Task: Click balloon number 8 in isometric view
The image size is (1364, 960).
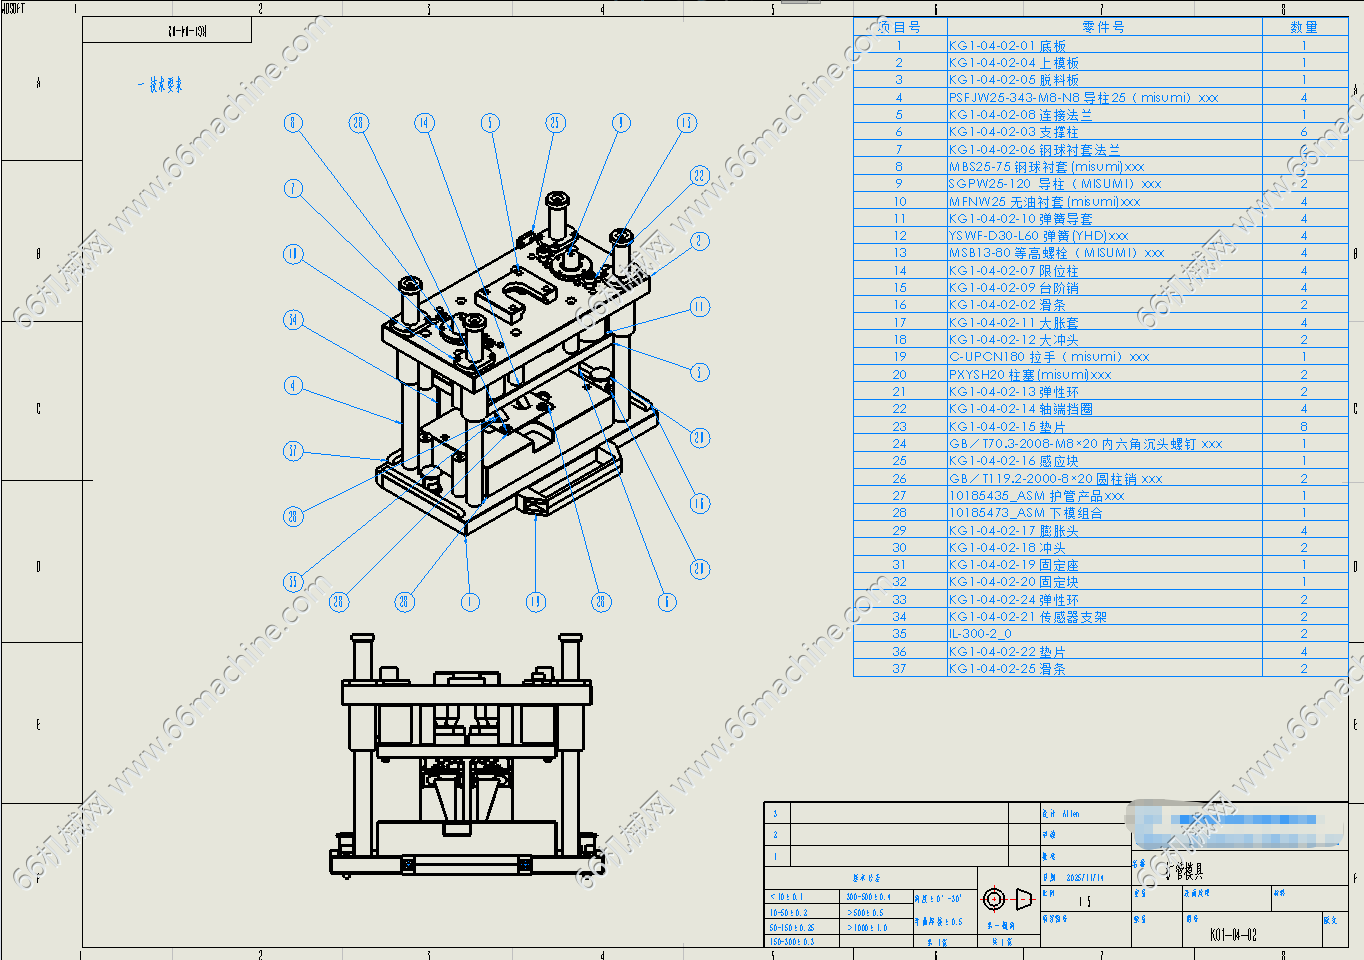Action: [293, 123]
